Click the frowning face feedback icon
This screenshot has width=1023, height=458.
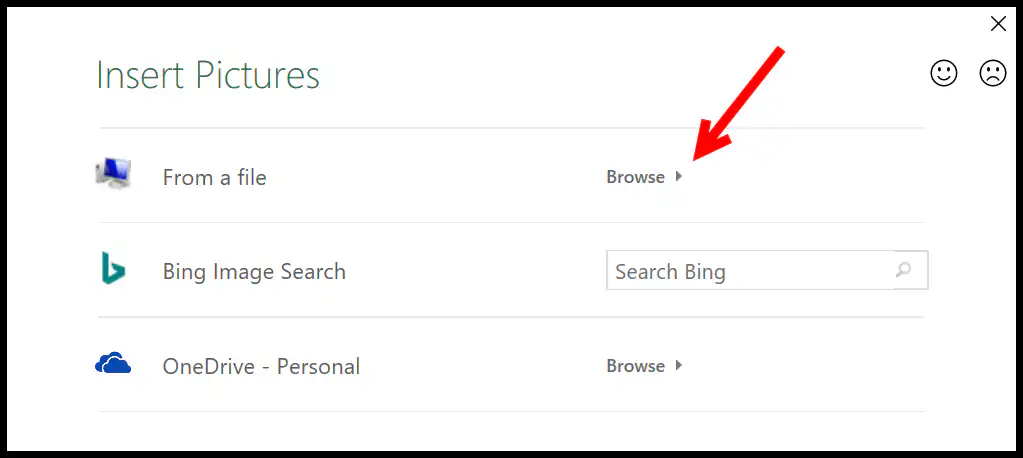(x=993, y=73)
